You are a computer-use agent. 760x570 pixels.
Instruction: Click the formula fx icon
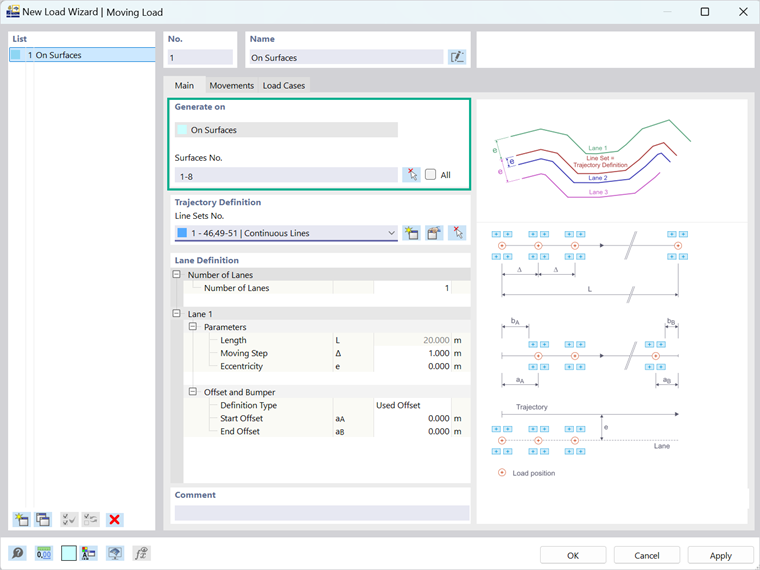141,553
